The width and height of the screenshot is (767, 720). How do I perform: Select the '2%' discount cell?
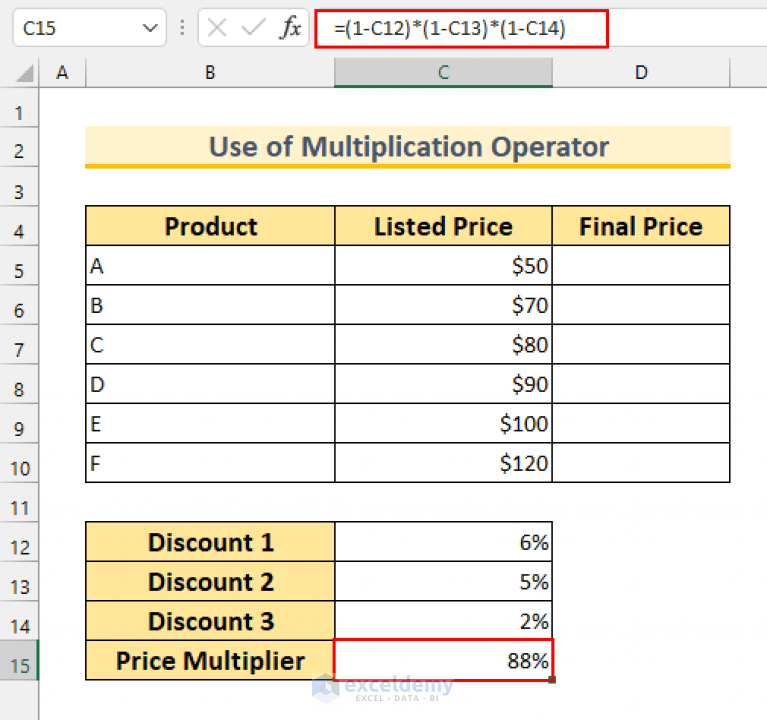coord(443,621)
